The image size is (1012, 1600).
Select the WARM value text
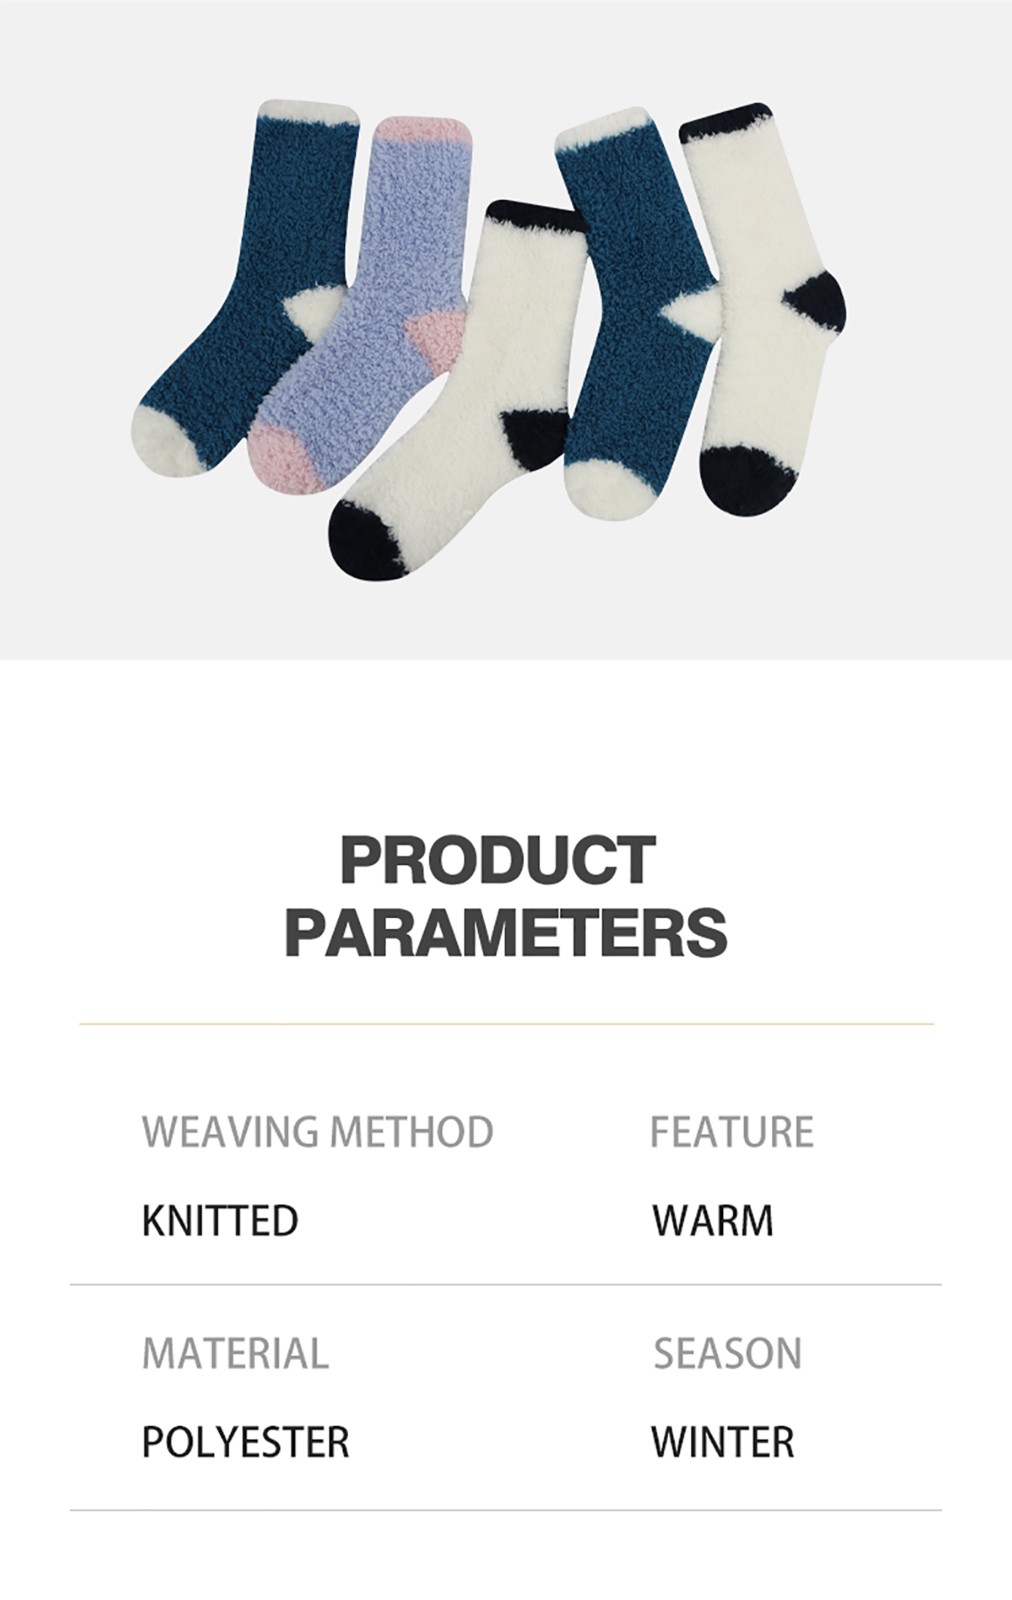[713, 1221]
